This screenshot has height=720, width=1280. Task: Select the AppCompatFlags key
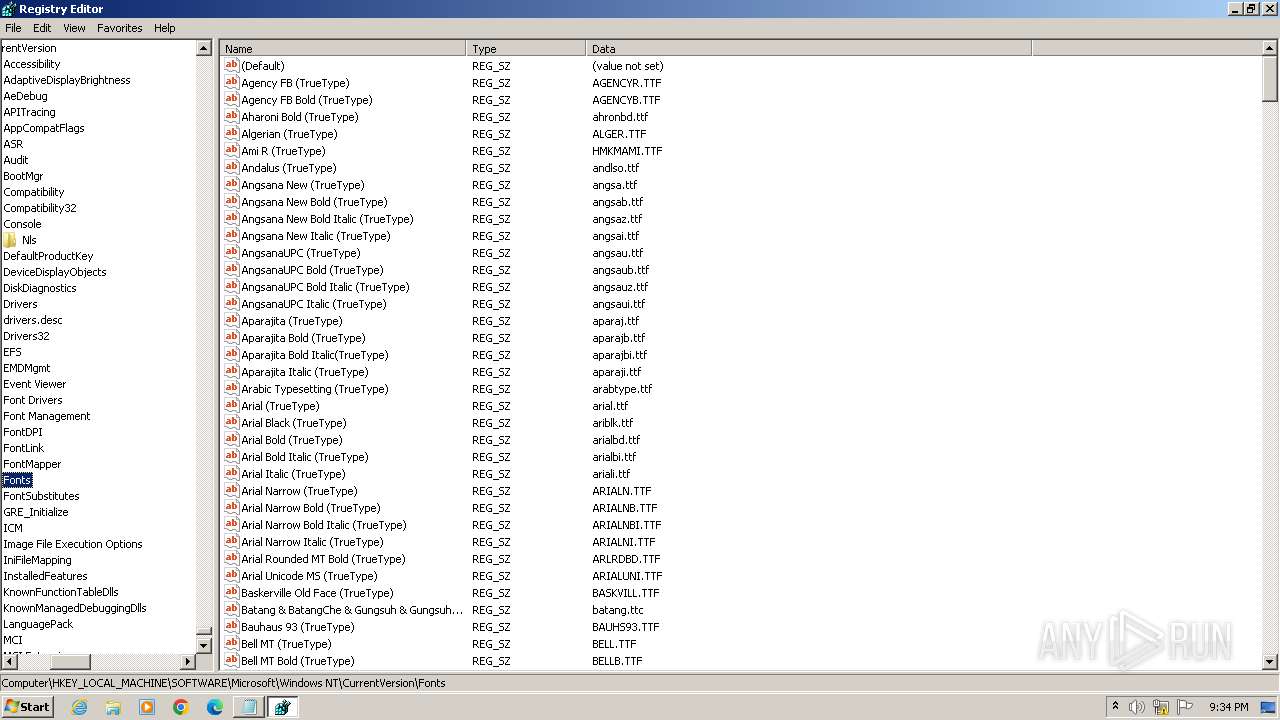pos(44,128)
